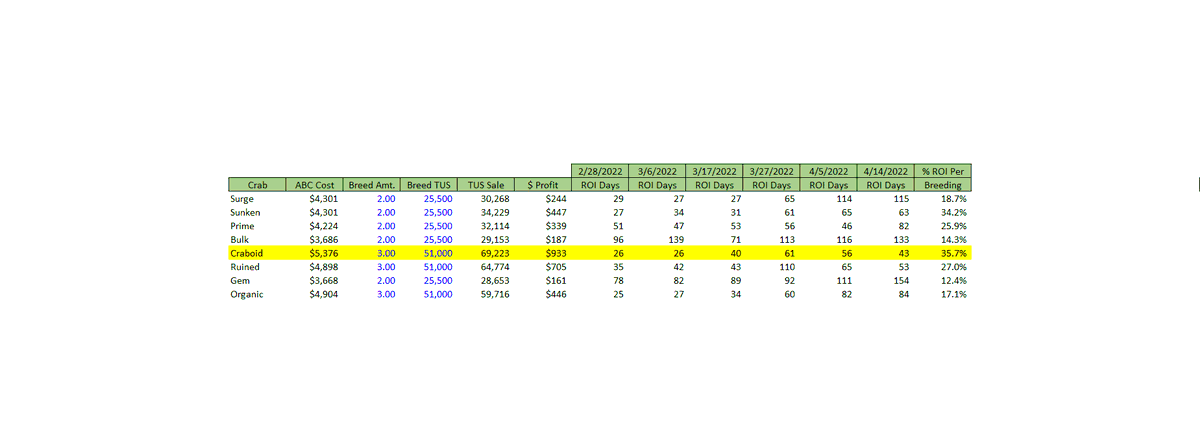Select the Sunken crab name cell
This screenshot has width=1200, height=437.
[245, 213]
